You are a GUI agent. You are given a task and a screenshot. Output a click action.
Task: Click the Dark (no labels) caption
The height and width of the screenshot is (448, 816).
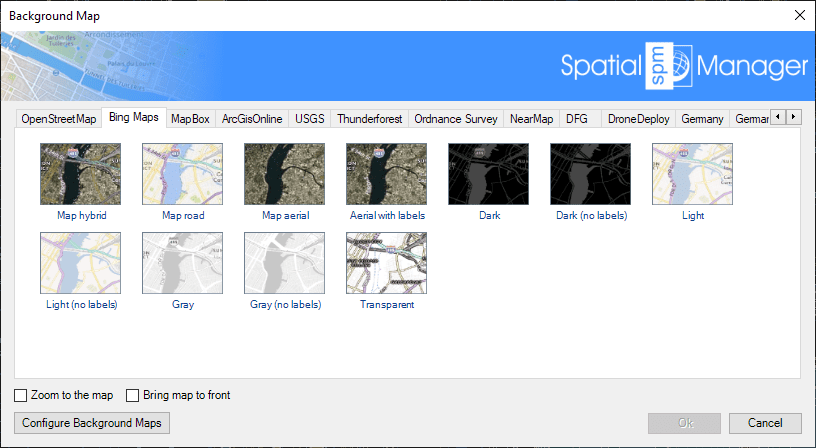(592, 215)
